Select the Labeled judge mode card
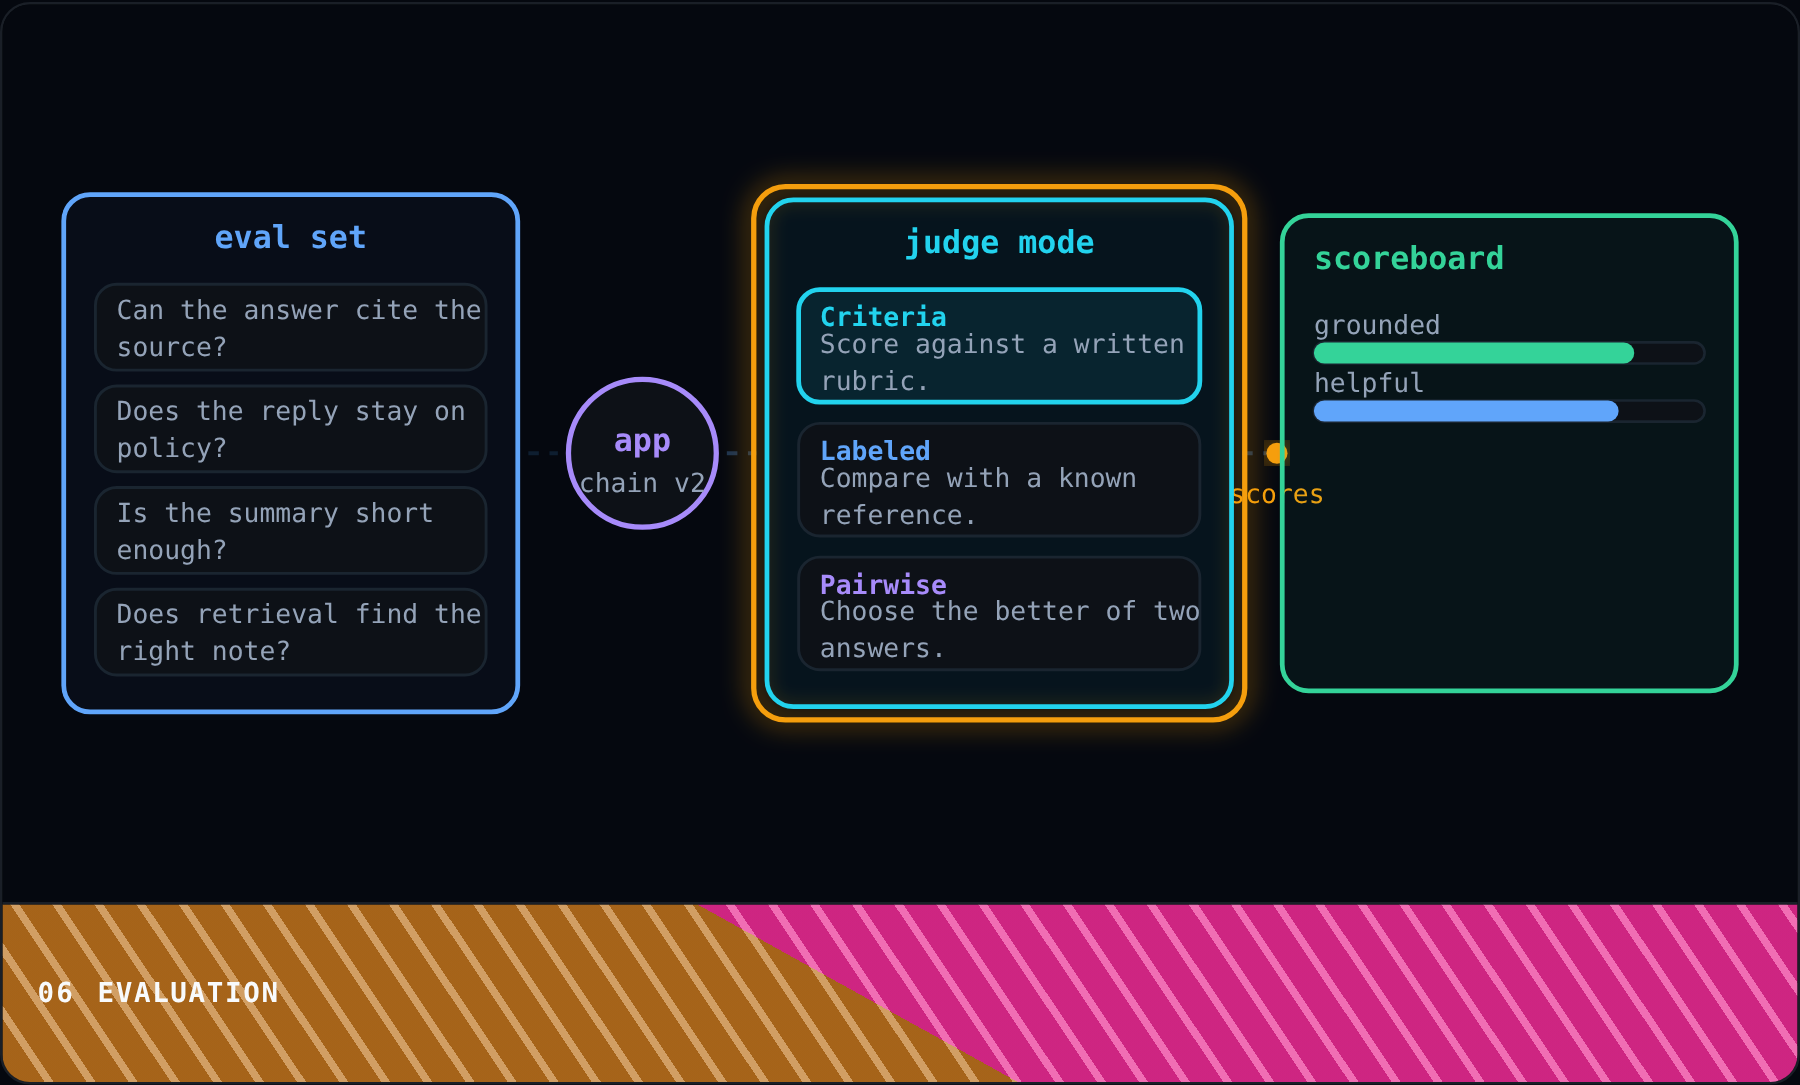Viewport: 1800px width, 1085px height. coord(999,480)
